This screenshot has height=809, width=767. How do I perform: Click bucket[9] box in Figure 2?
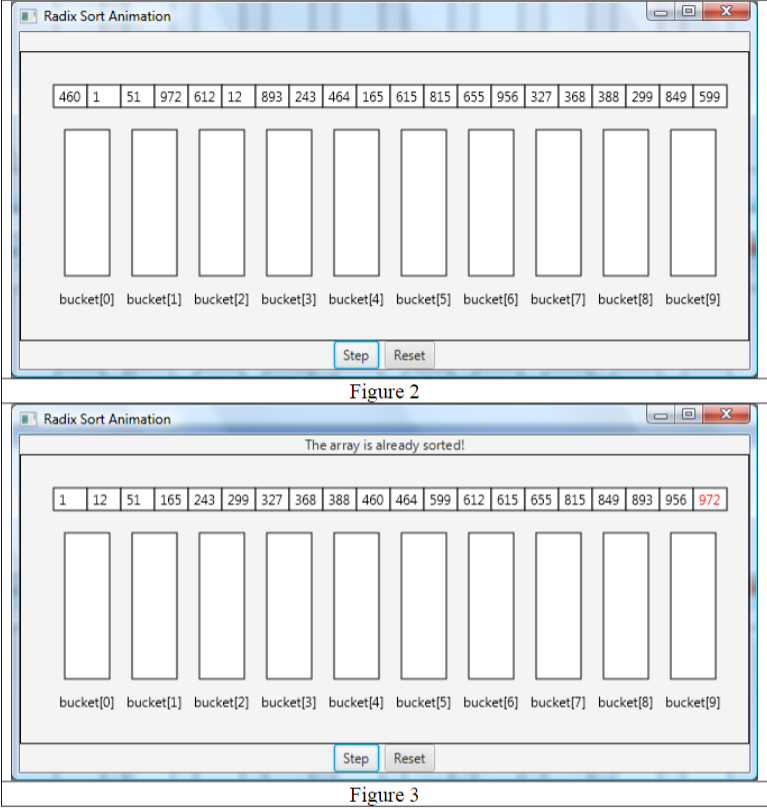(693, 203)
